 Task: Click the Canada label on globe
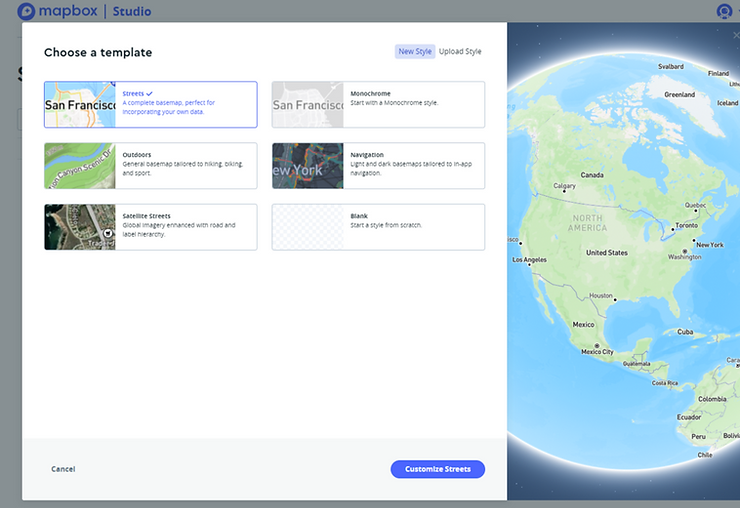592,175
